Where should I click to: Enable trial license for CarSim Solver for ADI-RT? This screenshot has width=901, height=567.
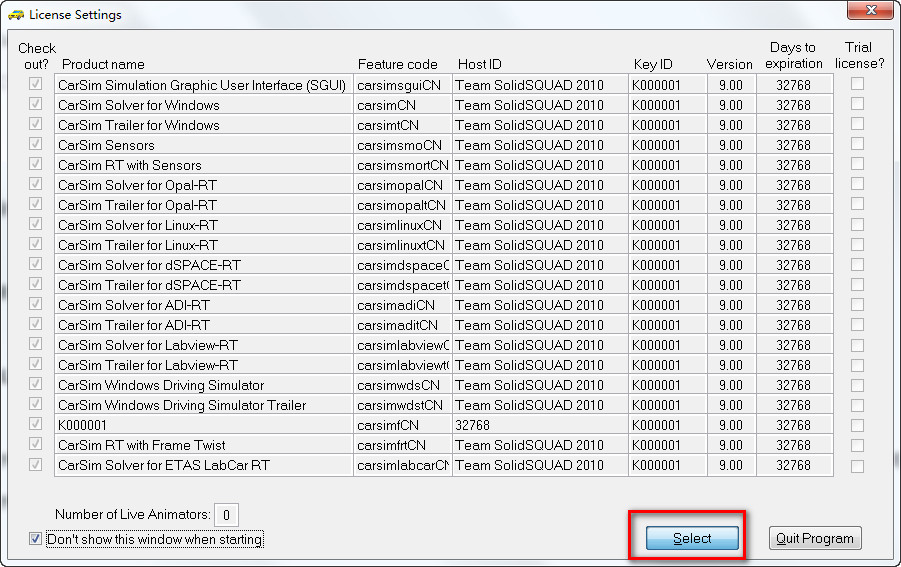(857, 304)
